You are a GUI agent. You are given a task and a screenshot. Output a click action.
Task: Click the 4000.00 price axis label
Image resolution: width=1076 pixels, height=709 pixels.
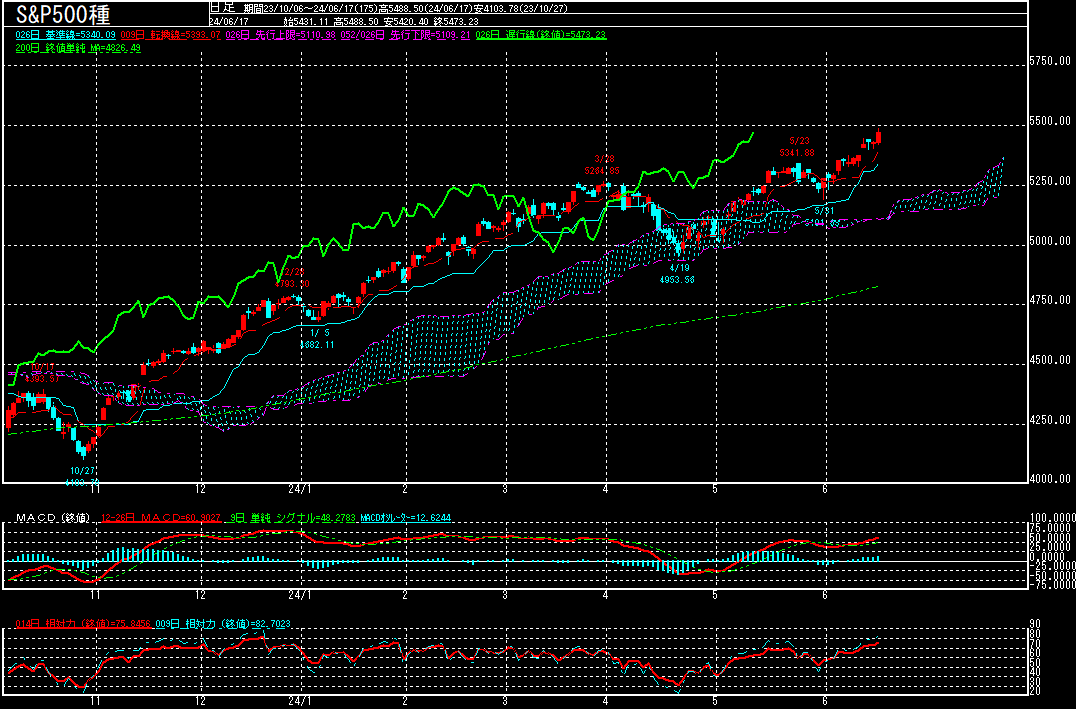tap(1051, 479)
